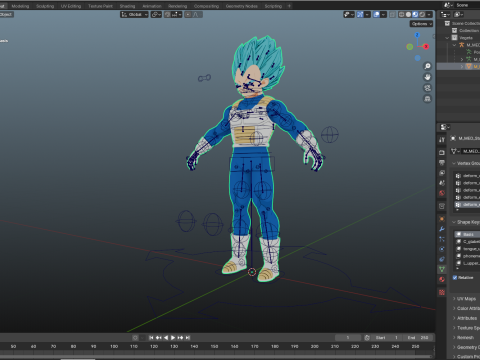Open the View Layer properties tab
The height and width of the screenshot is (360, 480).
pos(442,173)
